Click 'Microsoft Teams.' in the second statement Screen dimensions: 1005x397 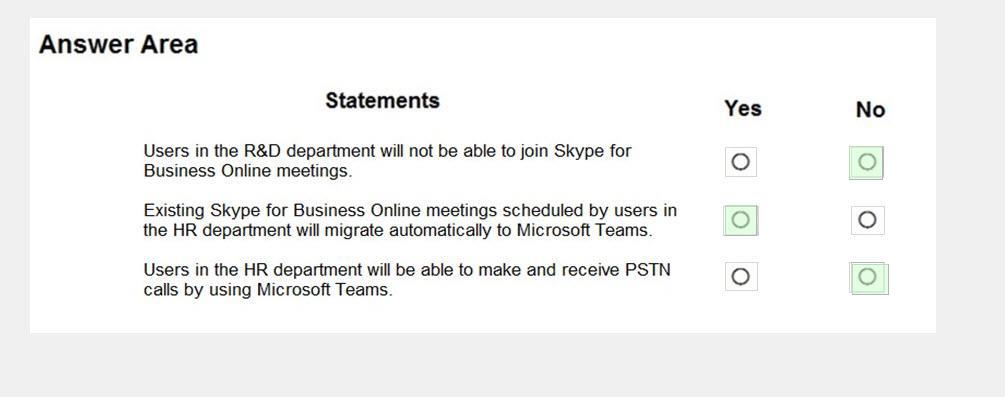pyautogui.click(x=585, y=230)
